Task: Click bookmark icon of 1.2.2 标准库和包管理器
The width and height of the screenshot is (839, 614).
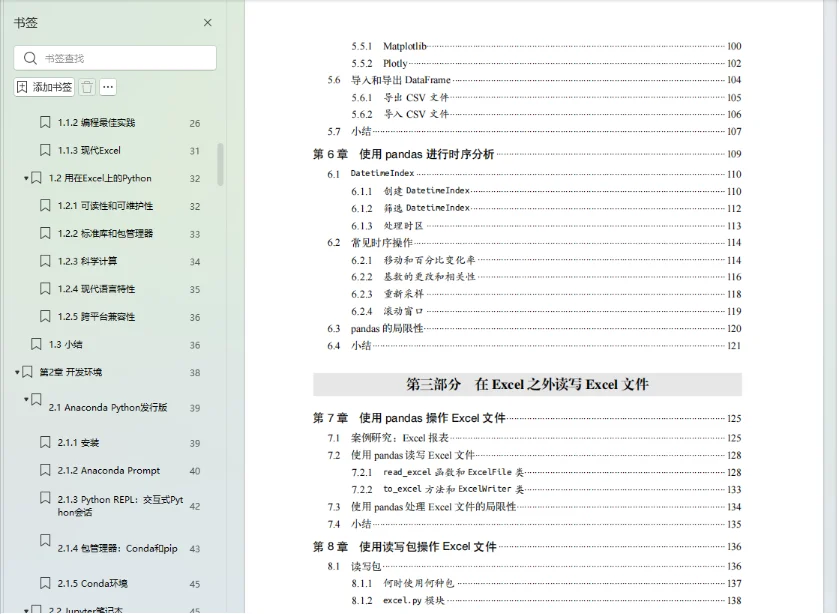Action: point(45,233)
